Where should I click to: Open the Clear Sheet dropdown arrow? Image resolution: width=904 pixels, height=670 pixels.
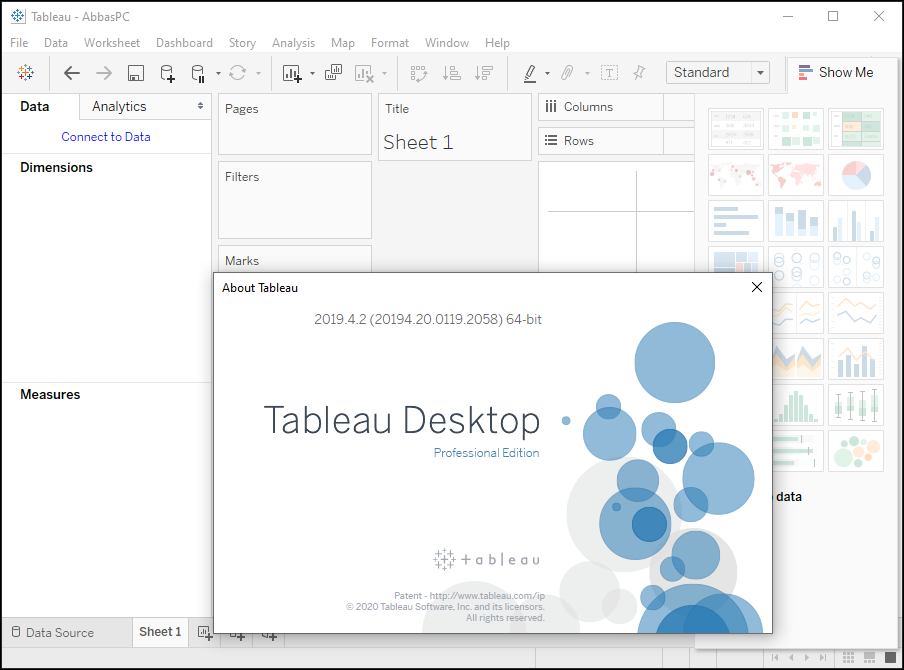click(x=385, y=73)
